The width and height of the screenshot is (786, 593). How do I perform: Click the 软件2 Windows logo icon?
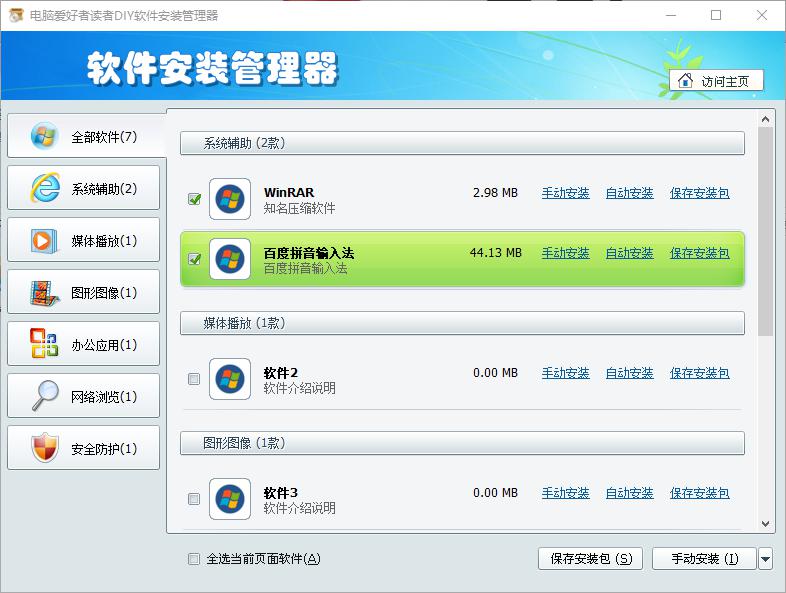coord(230,379)
